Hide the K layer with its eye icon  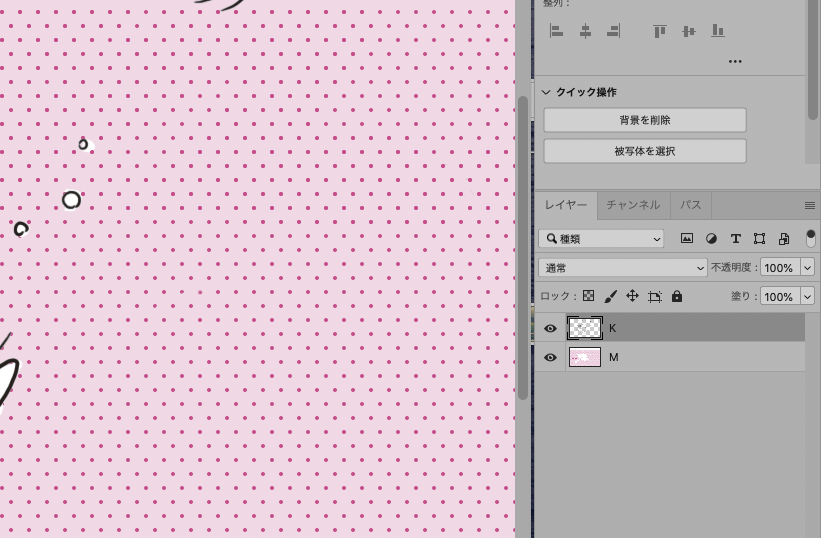point(550,328)
